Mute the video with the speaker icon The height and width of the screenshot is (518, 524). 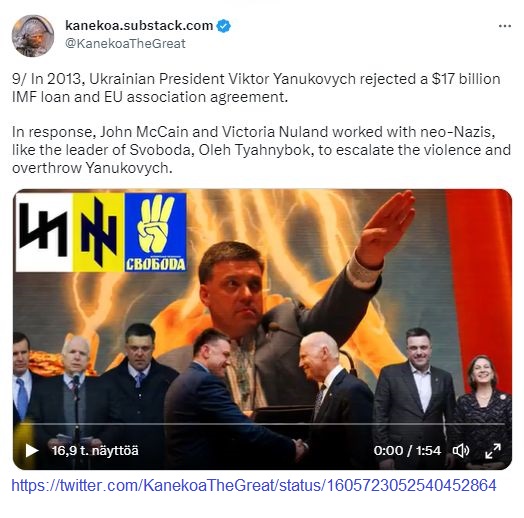click(461, 450)
